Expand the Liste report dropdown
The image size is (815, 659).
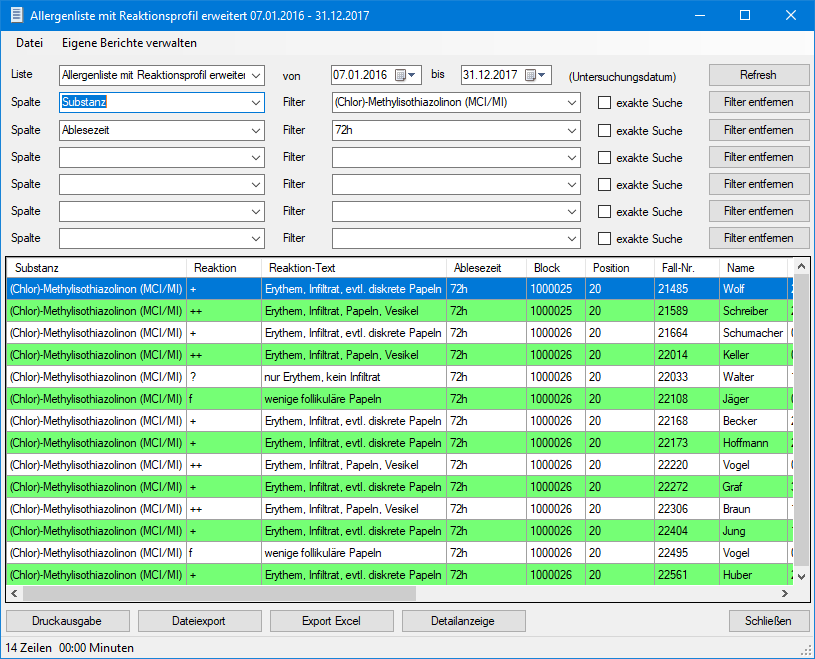pos(256,75)
